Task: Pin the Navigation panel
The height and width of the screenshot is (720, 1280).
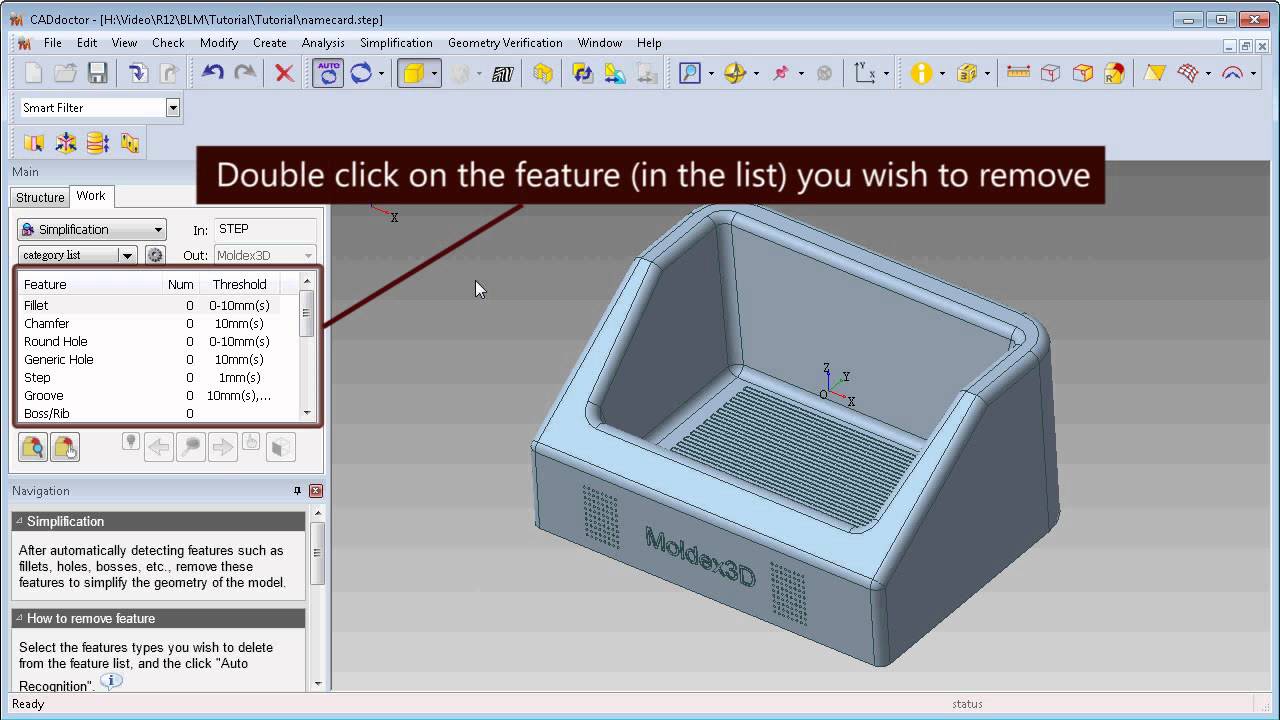Action: click(x=297, y=491)
